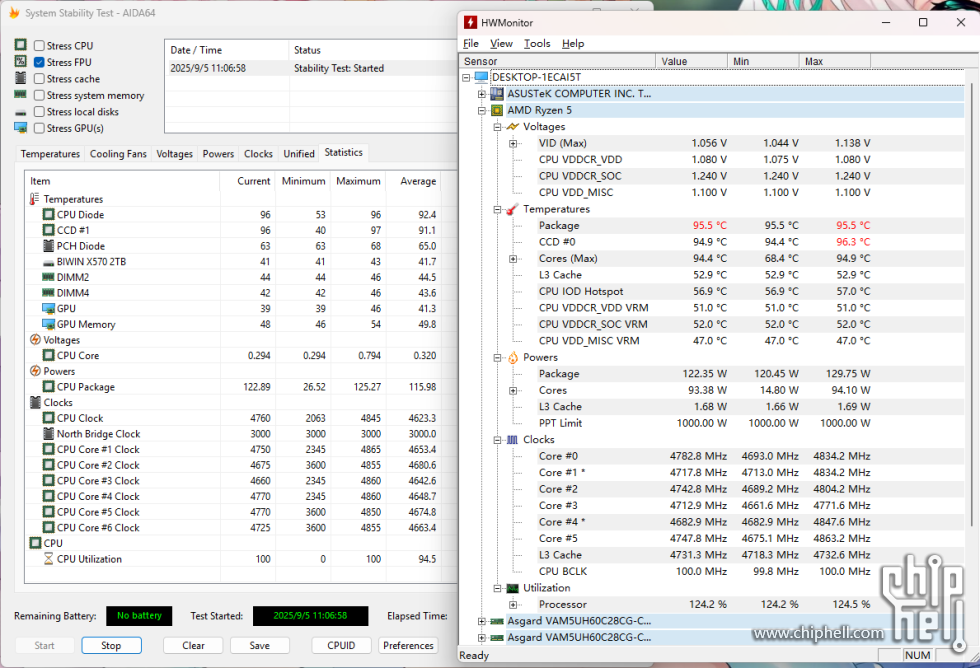Switch to the Powers tab

(x=218, y=154)
